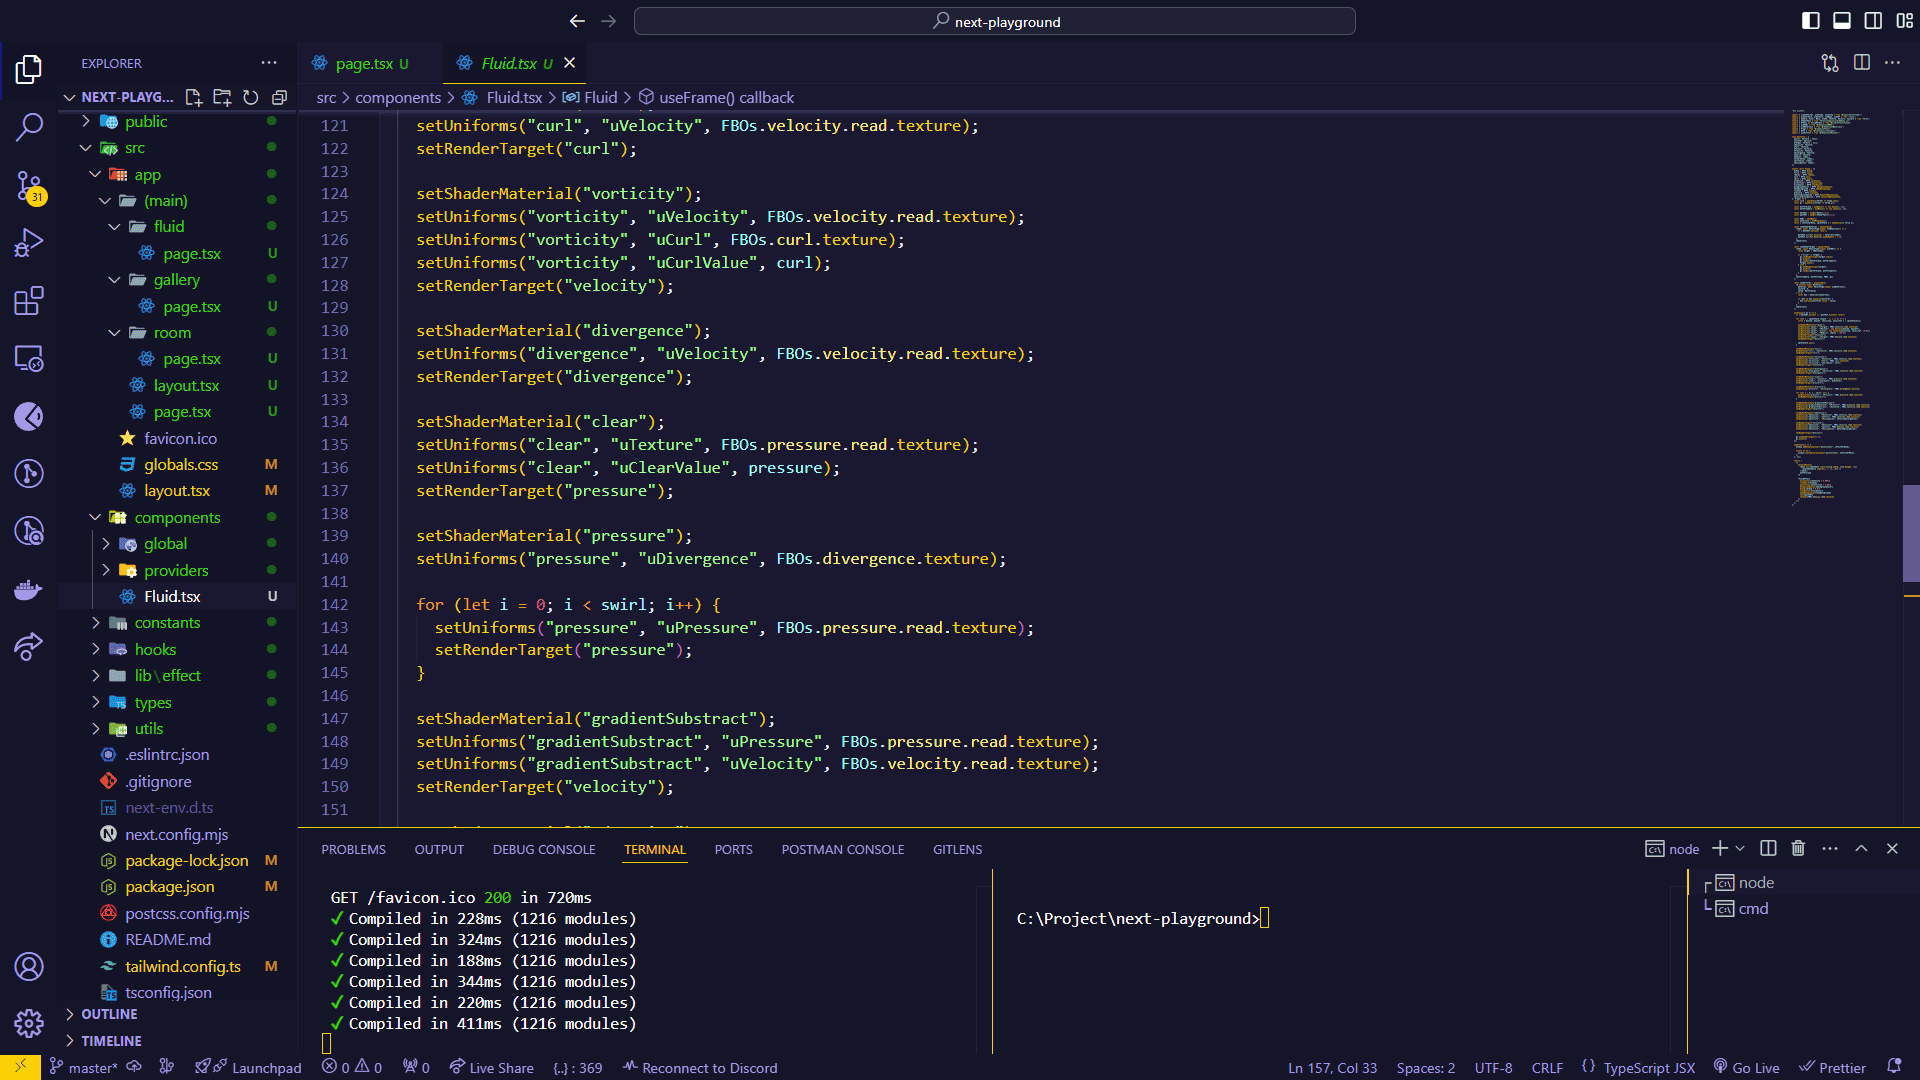Create a new folder in Explorer

point(222,97)
